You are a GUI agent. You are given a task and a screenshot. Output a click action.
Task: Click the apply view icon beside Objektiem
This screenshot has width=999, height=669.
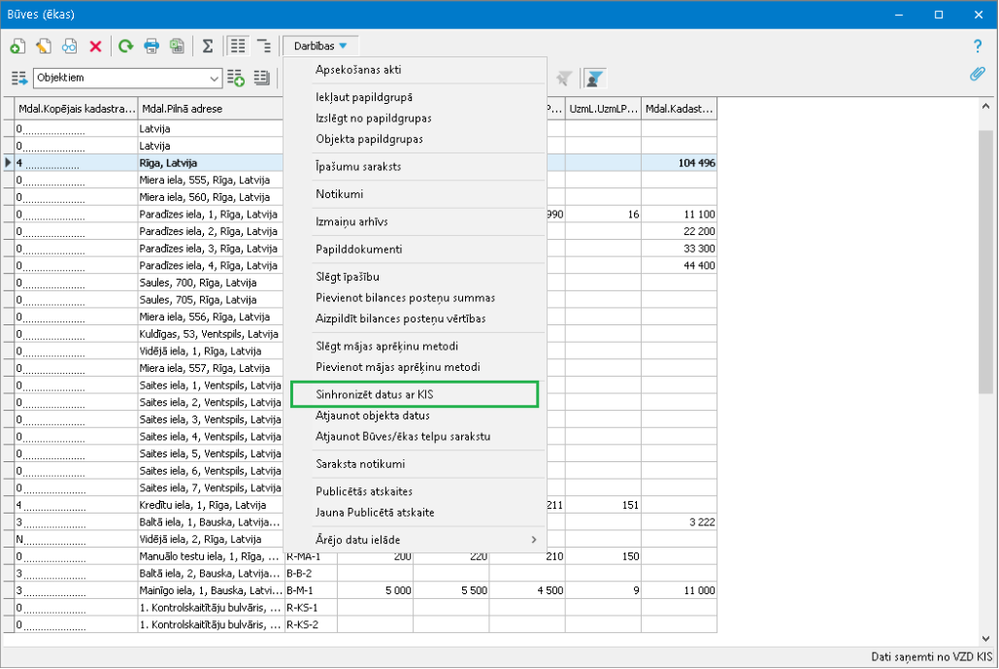click(19, 78)
